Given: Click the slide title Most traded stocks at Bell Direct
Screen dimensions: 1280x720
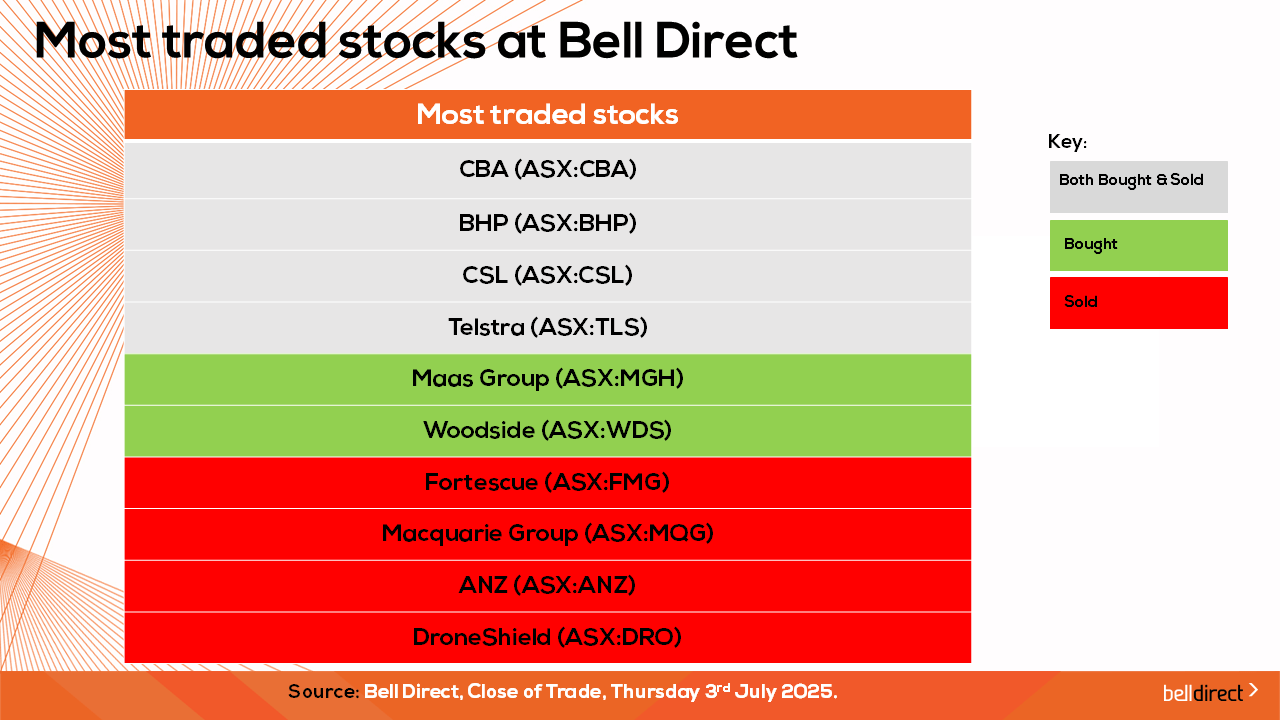Looking at the screenshot, I should pyautogui.click(x=416, y=41).
